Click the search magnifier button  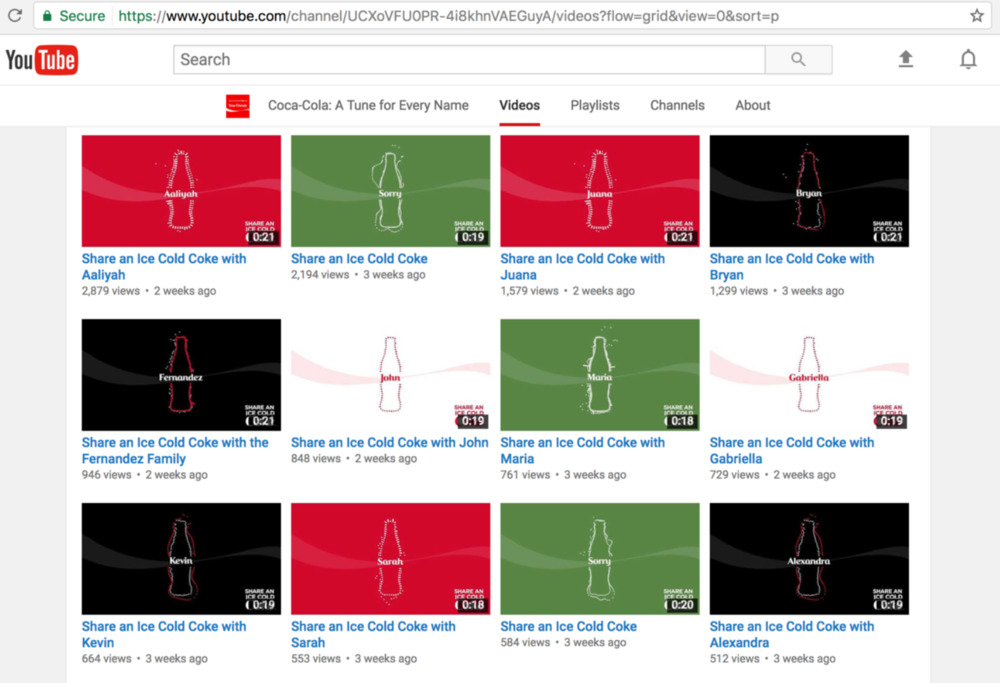[x=798, y=59]
